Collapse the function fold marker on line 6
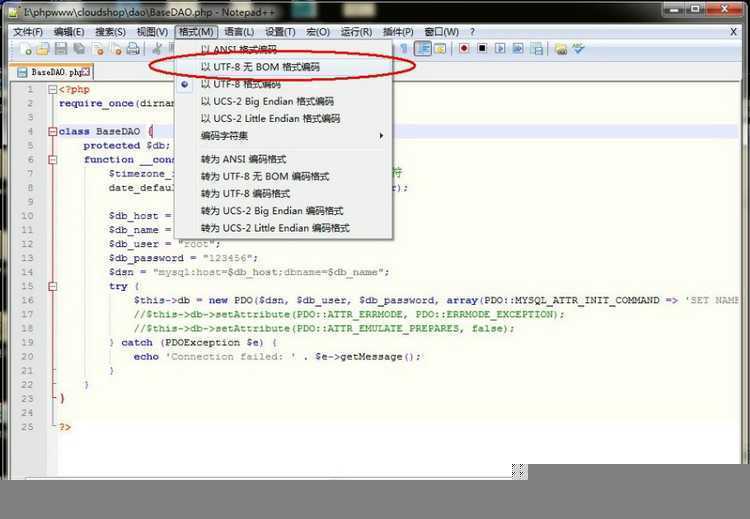 53,160
